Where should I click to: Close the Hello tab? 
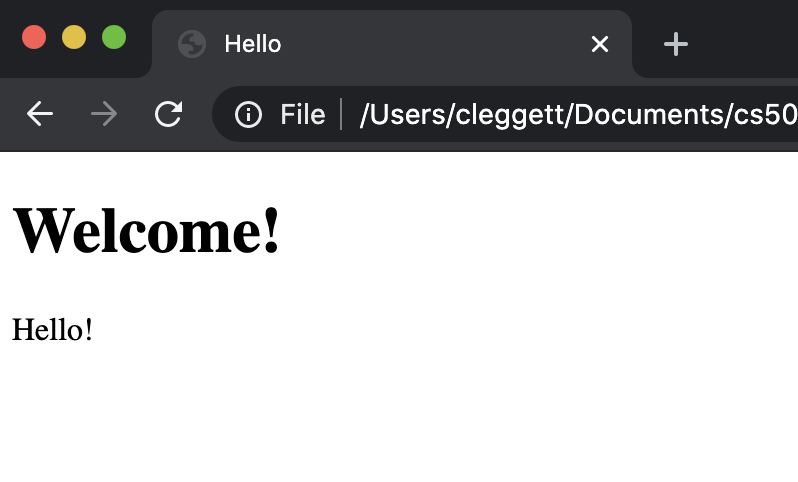click(x=600, y=44)
